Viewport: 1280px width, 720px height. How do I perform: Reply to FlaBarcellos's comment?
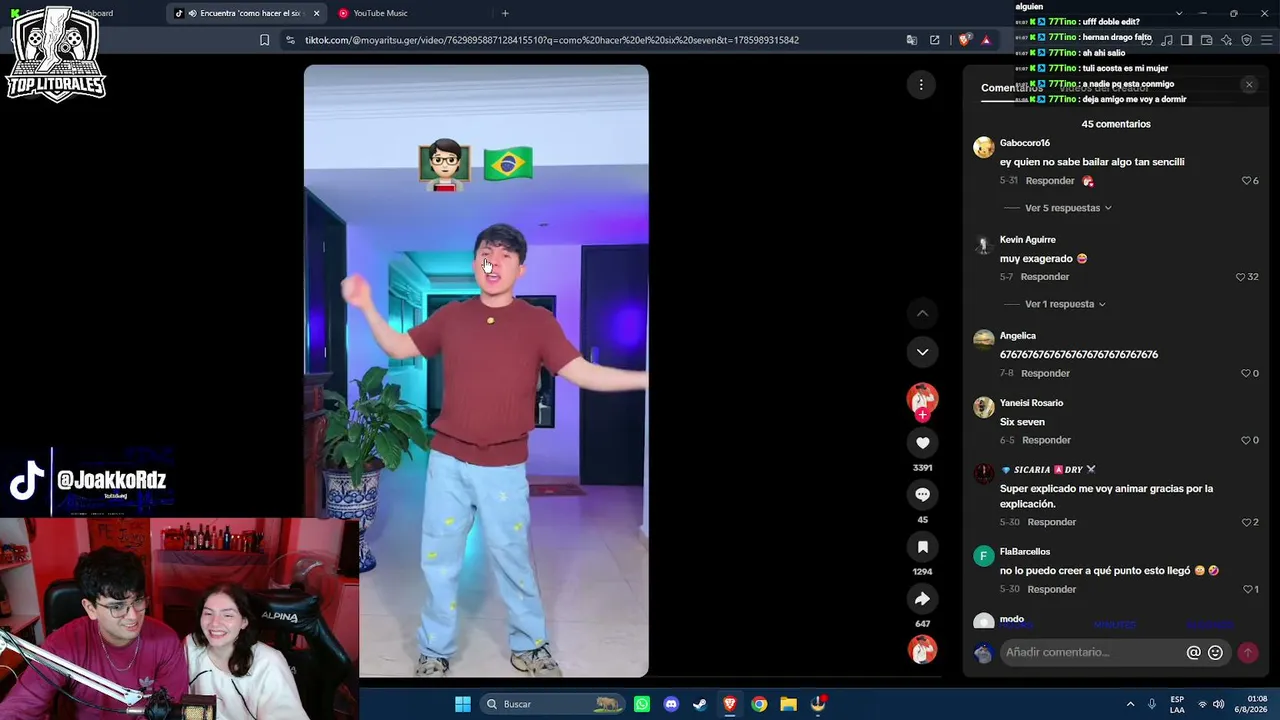(1051, 589)
